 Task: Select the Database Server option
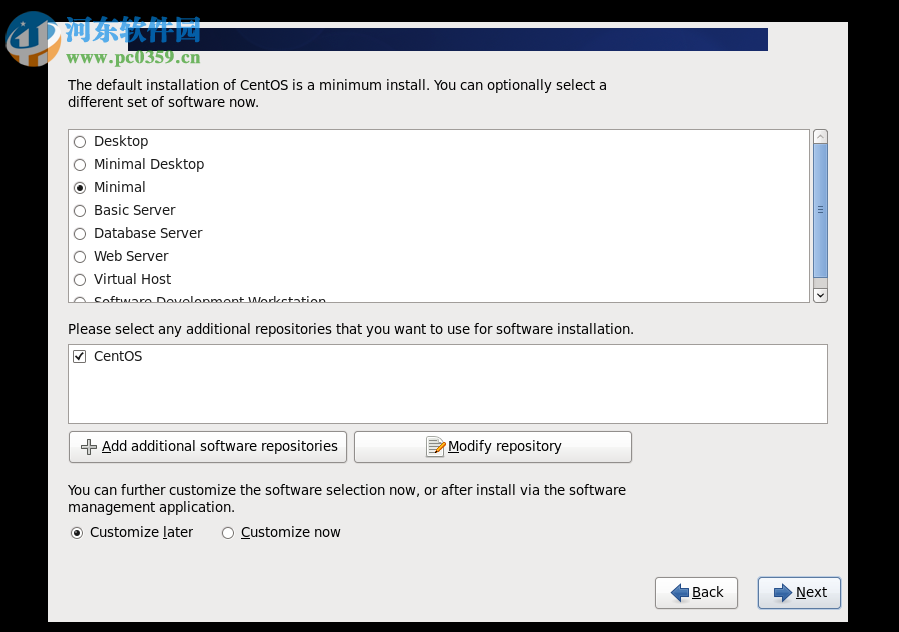[x=79, y=233]
